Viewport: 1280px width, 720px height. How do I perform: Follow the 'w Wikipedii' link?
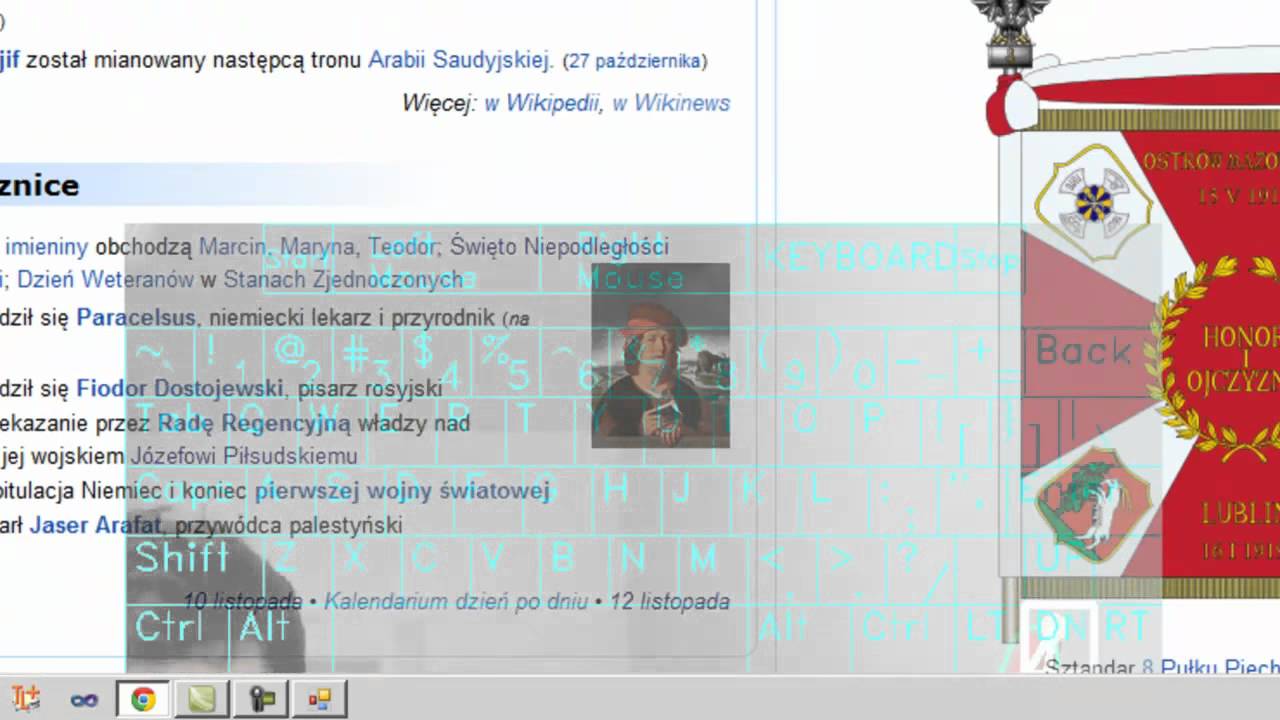[541, 103]
